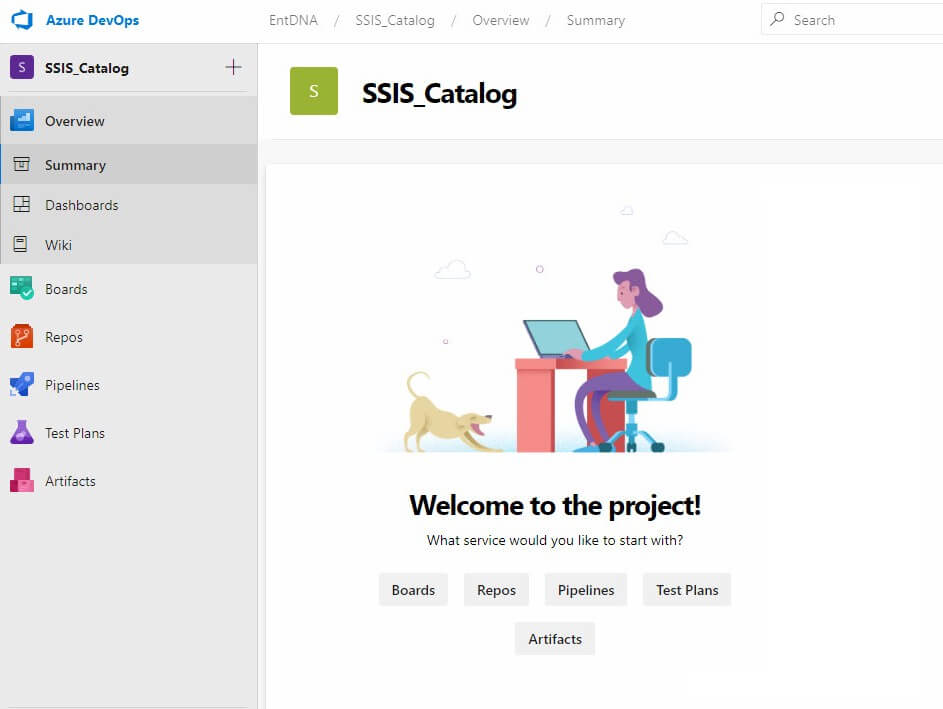Image resolution: width=943 pixels, height=709 pixels.
Task: Open the SSIS_Catalog breadcrumb link
Action: point(395,20)
